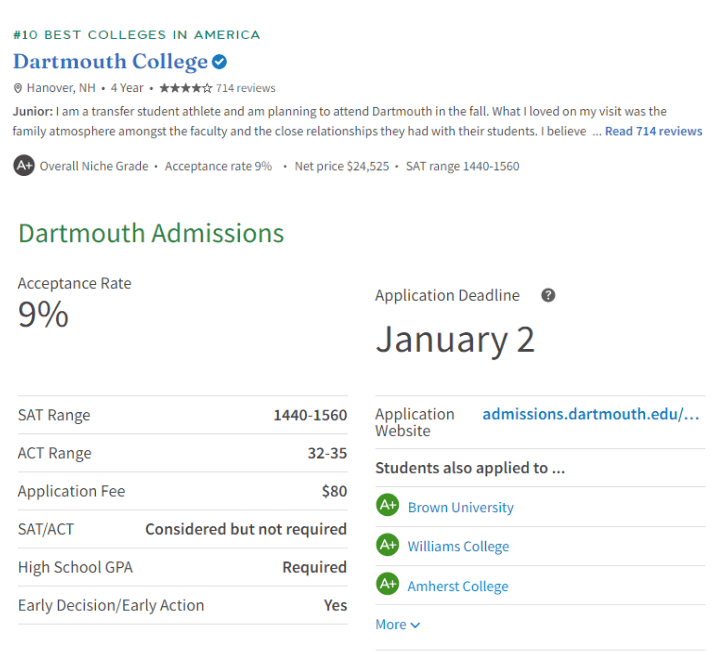Click the star rating icons
Screen dimensions: 725x652
click(186, 88)
